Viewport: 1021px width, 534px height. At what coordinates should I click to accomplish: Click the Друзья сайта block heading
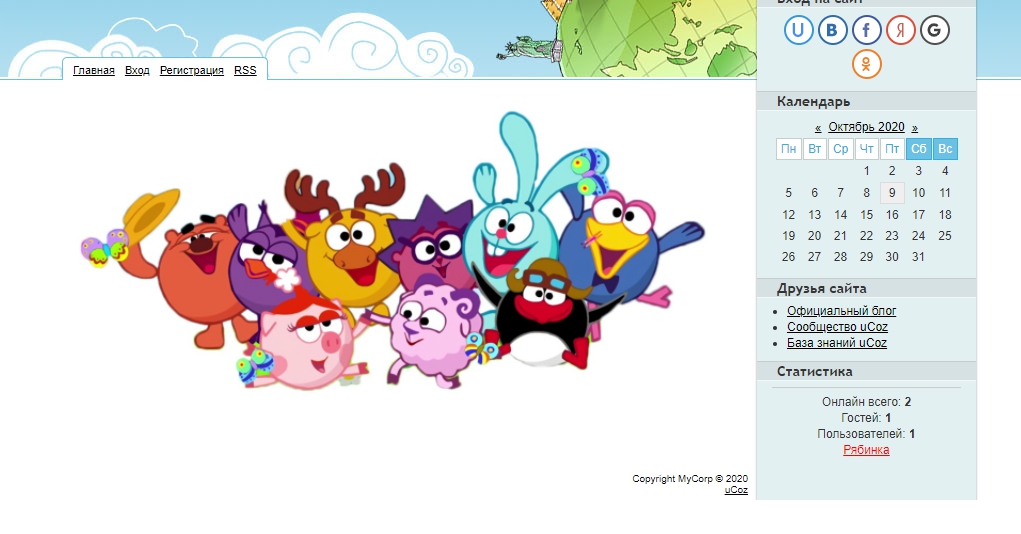tap(821, 288)
